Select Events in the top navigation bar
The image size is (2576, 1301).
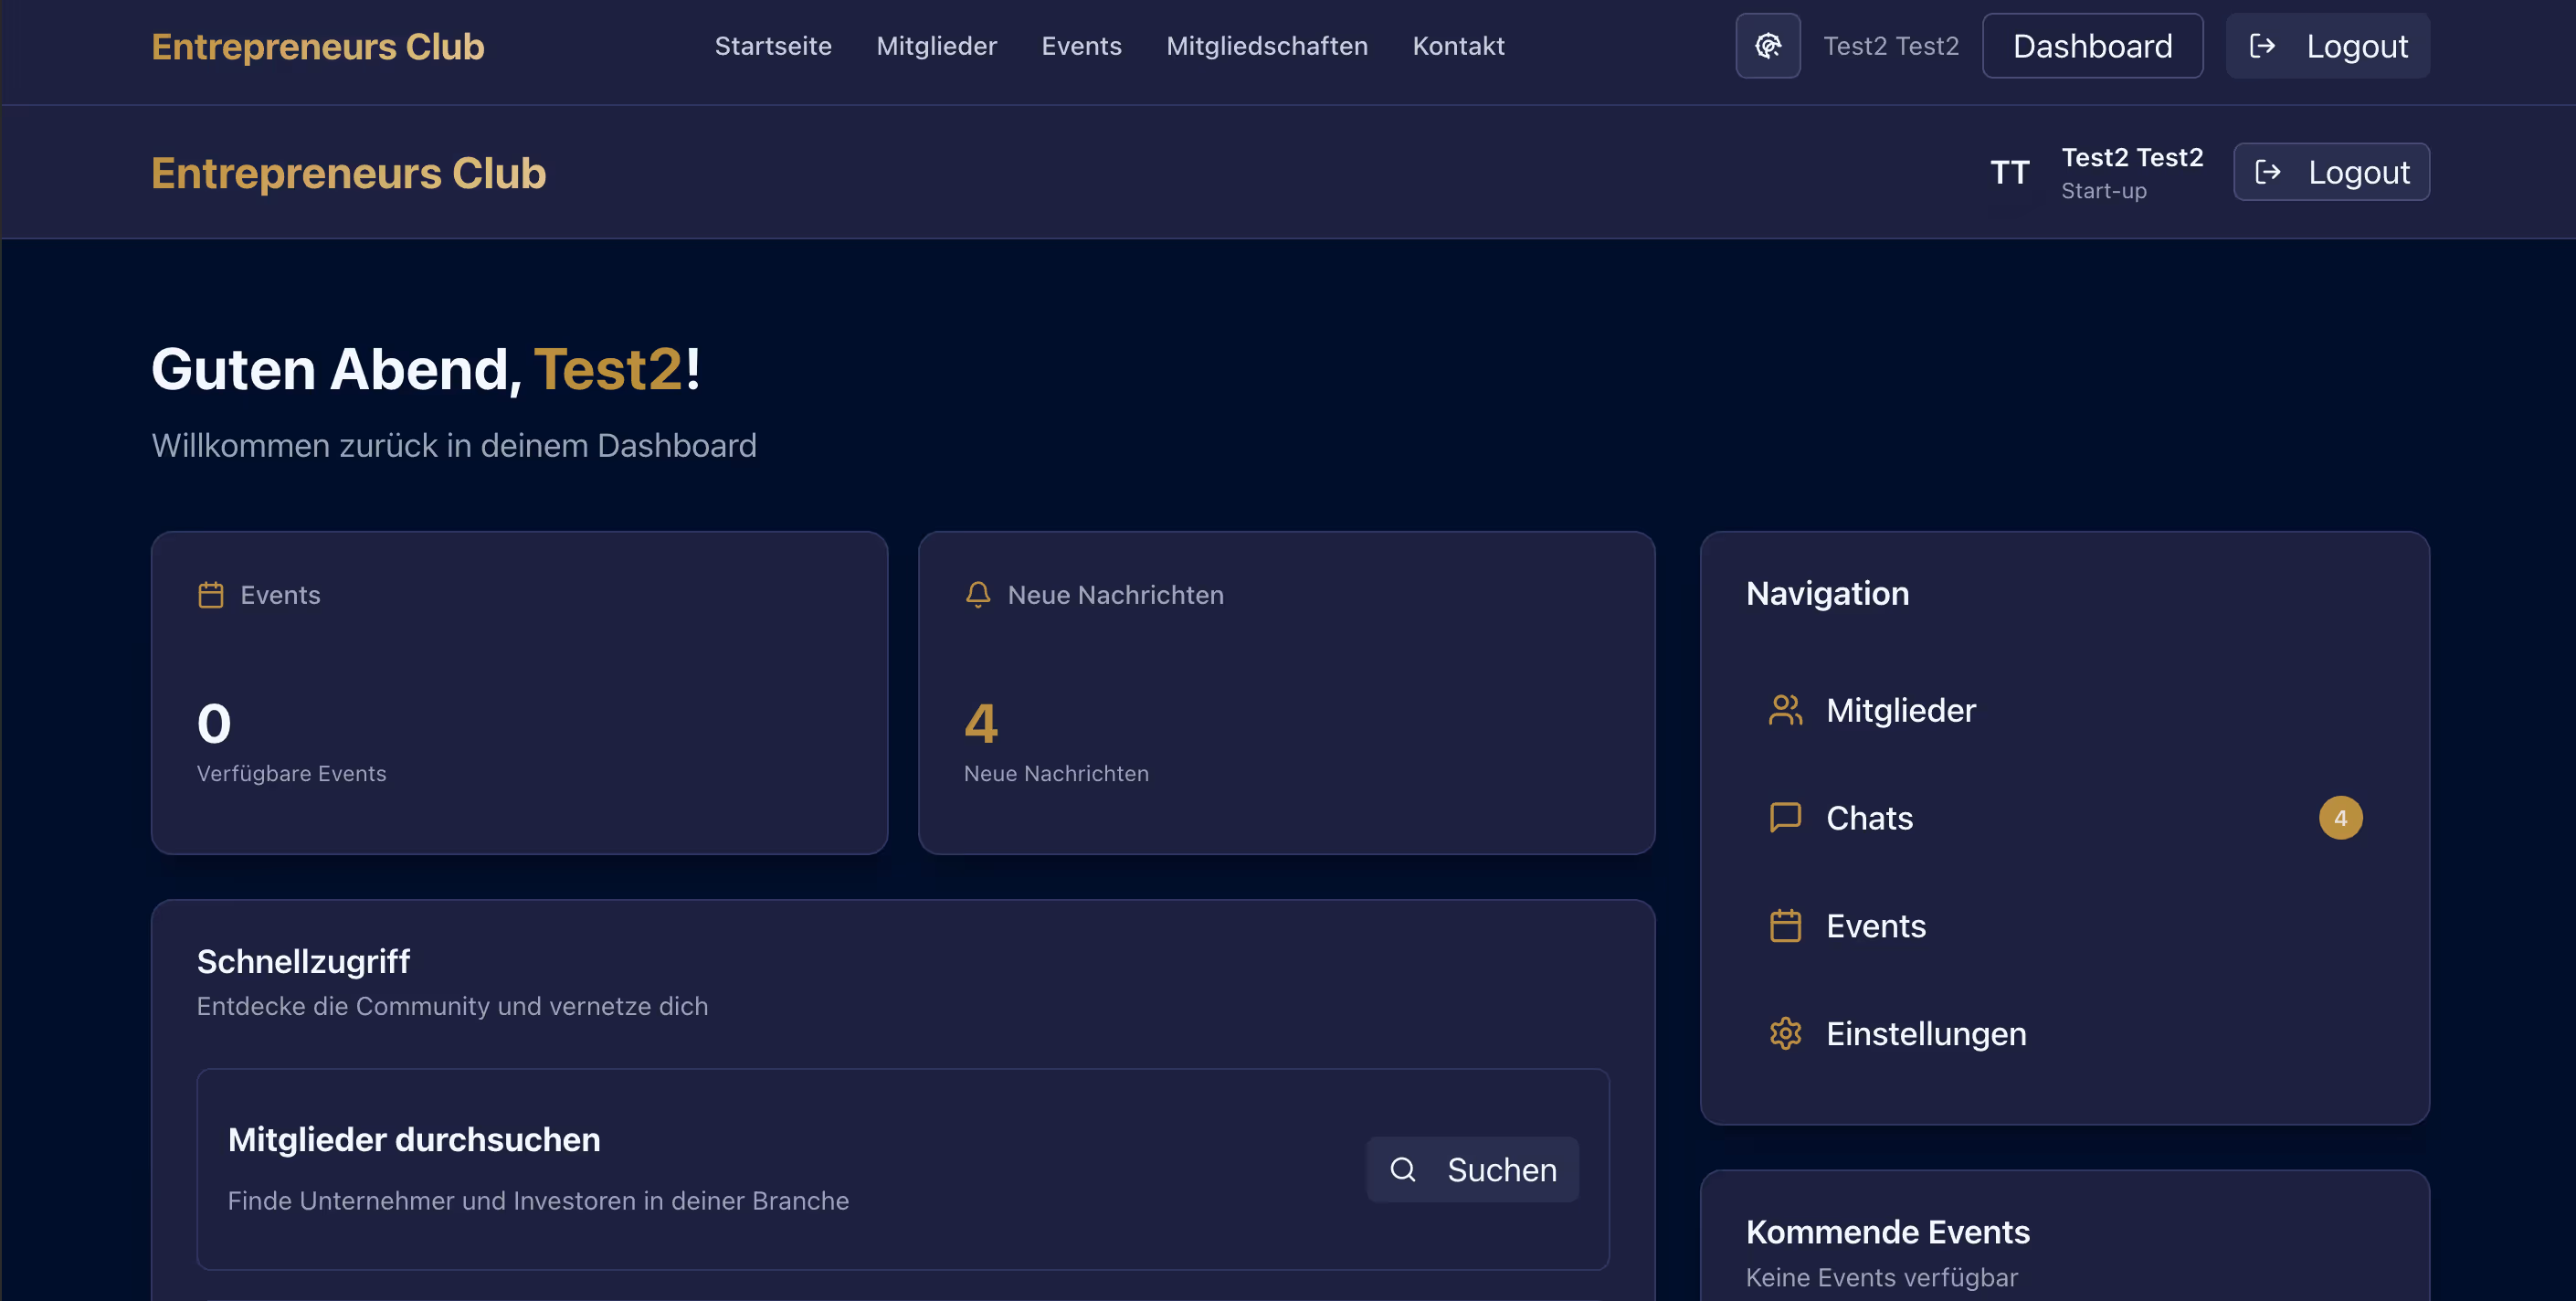(x=1080, y=46)
